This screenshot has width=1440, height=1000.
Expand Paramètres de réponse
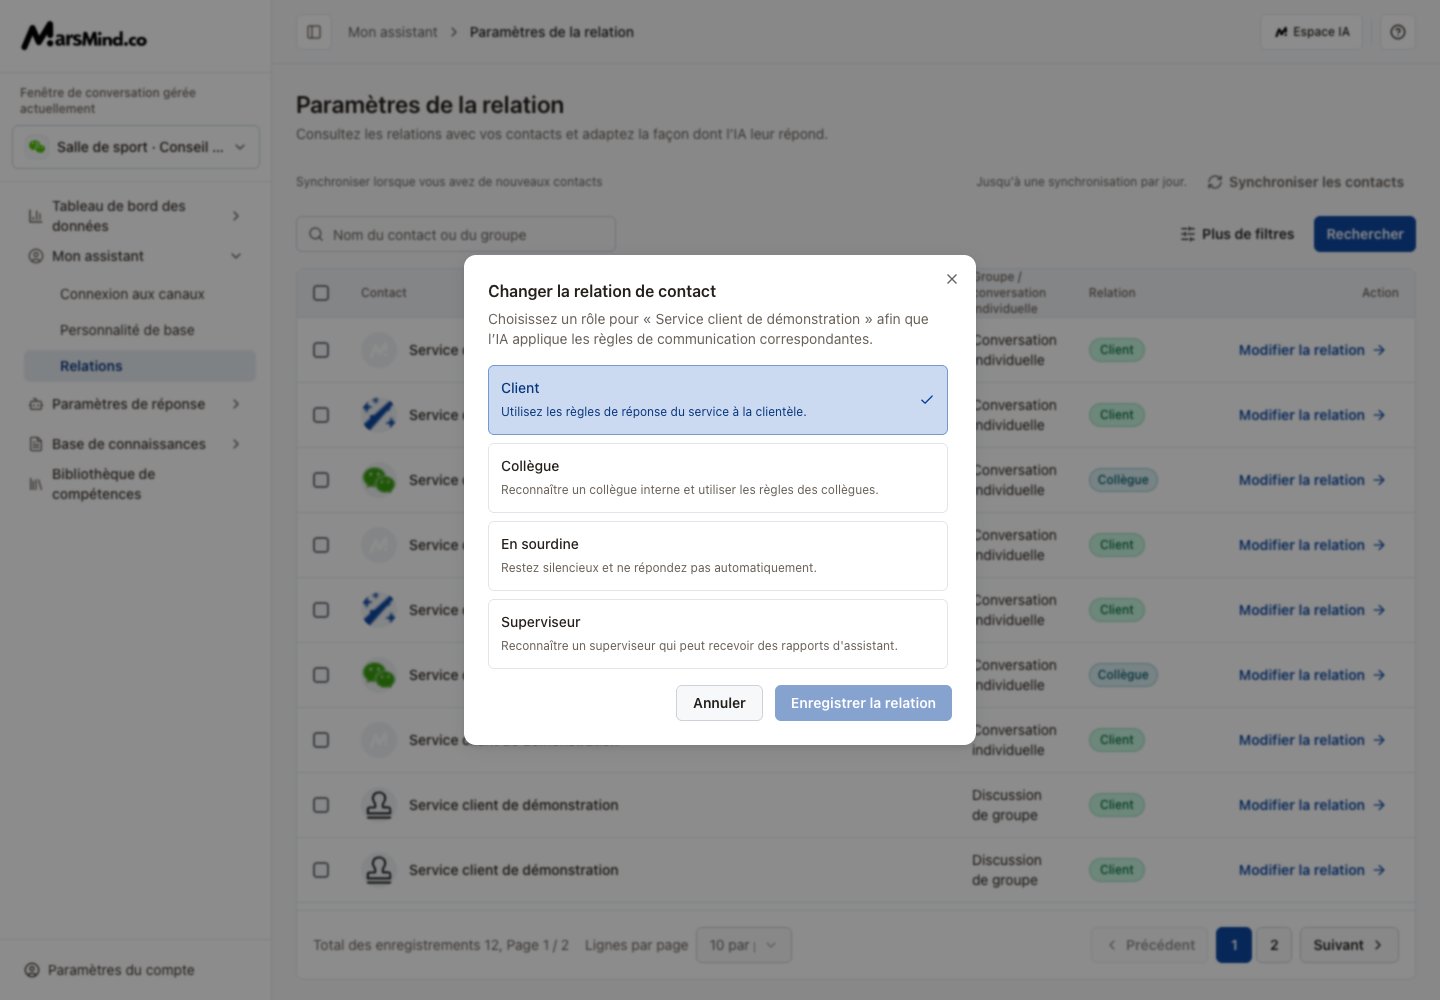(x=136, y=404)
